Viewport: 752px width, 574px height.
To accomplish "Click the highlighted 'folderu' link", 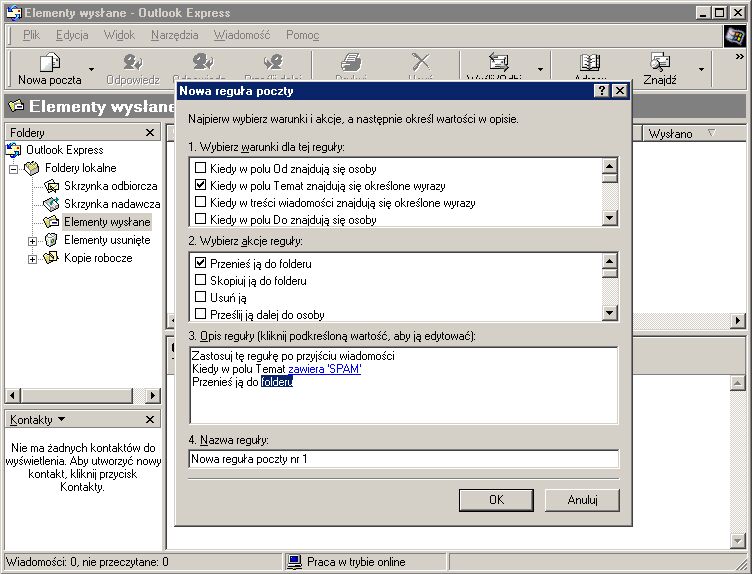I will (x=277, y=382).
